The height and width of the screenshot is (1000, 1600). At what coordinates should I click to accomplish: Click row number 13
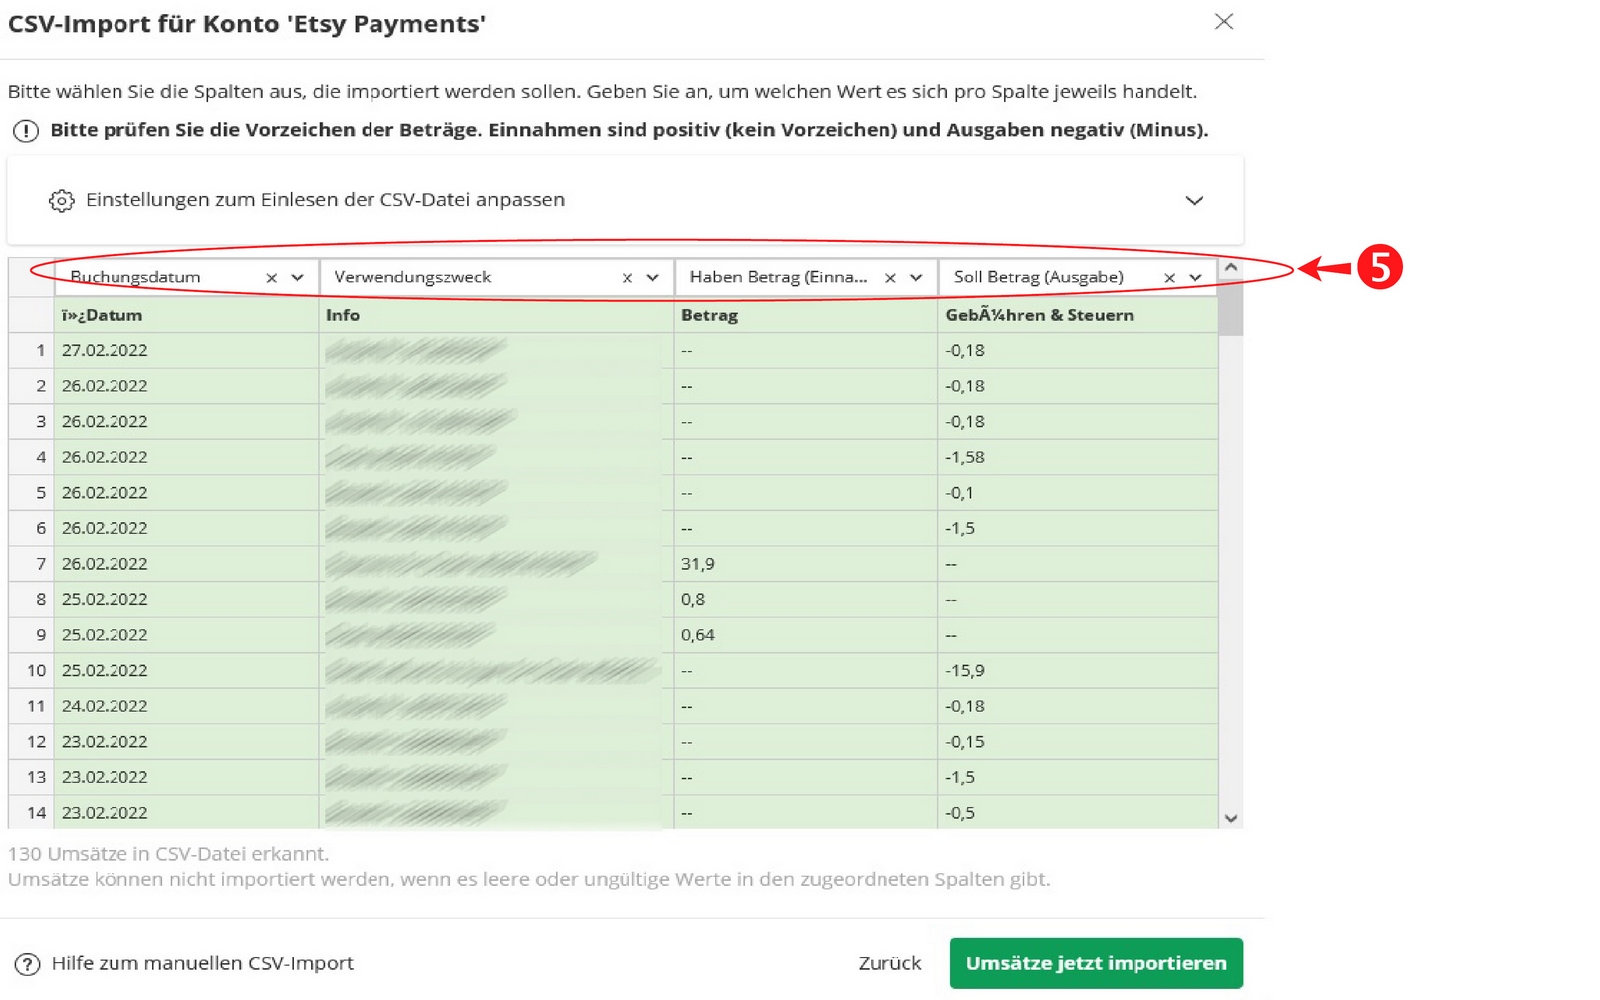(x=36, y=777)
